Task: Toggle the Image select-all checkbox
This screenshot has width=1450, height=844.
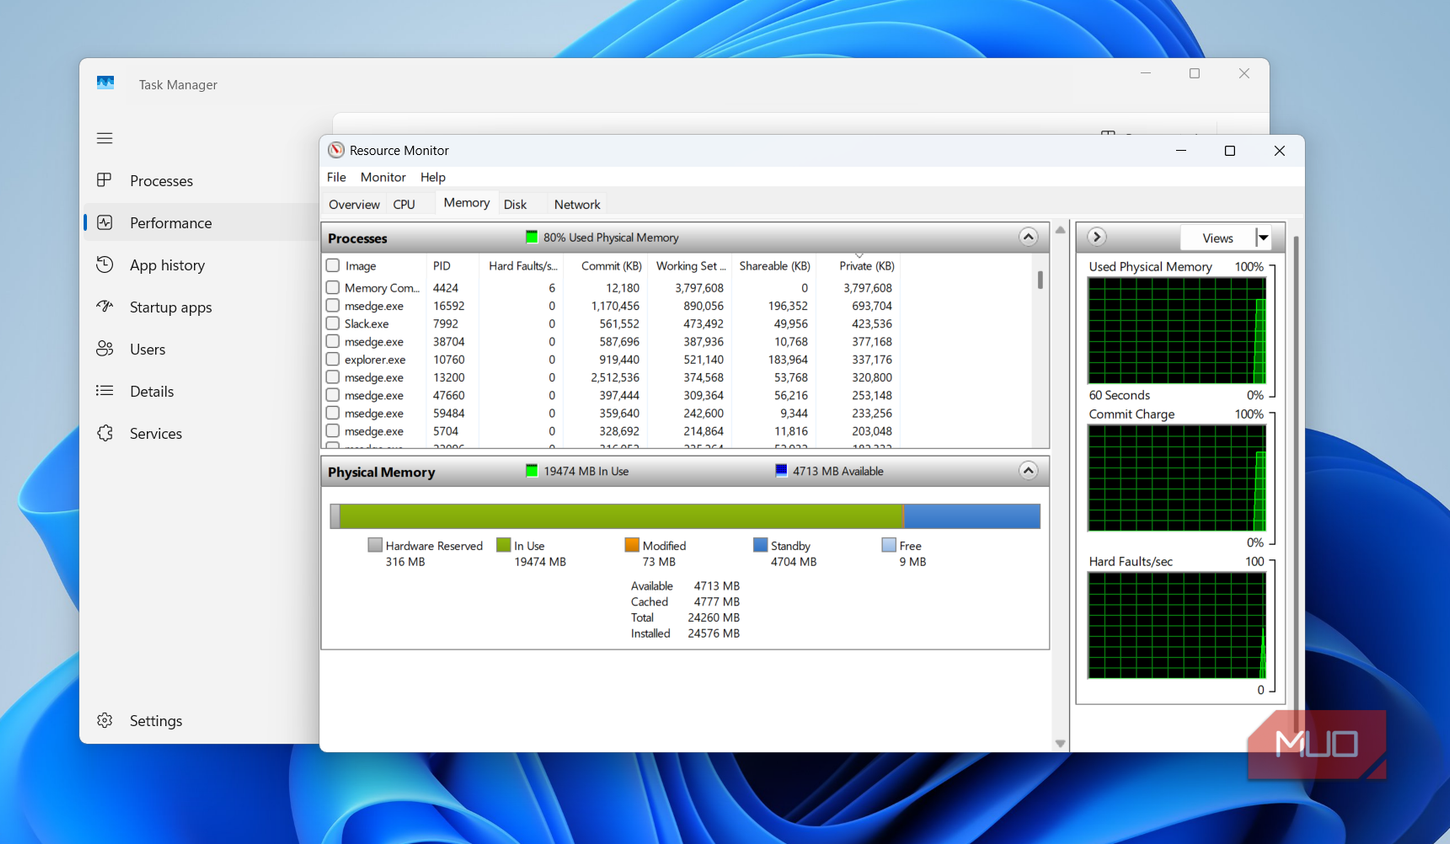Action: (x=333, y=266)
